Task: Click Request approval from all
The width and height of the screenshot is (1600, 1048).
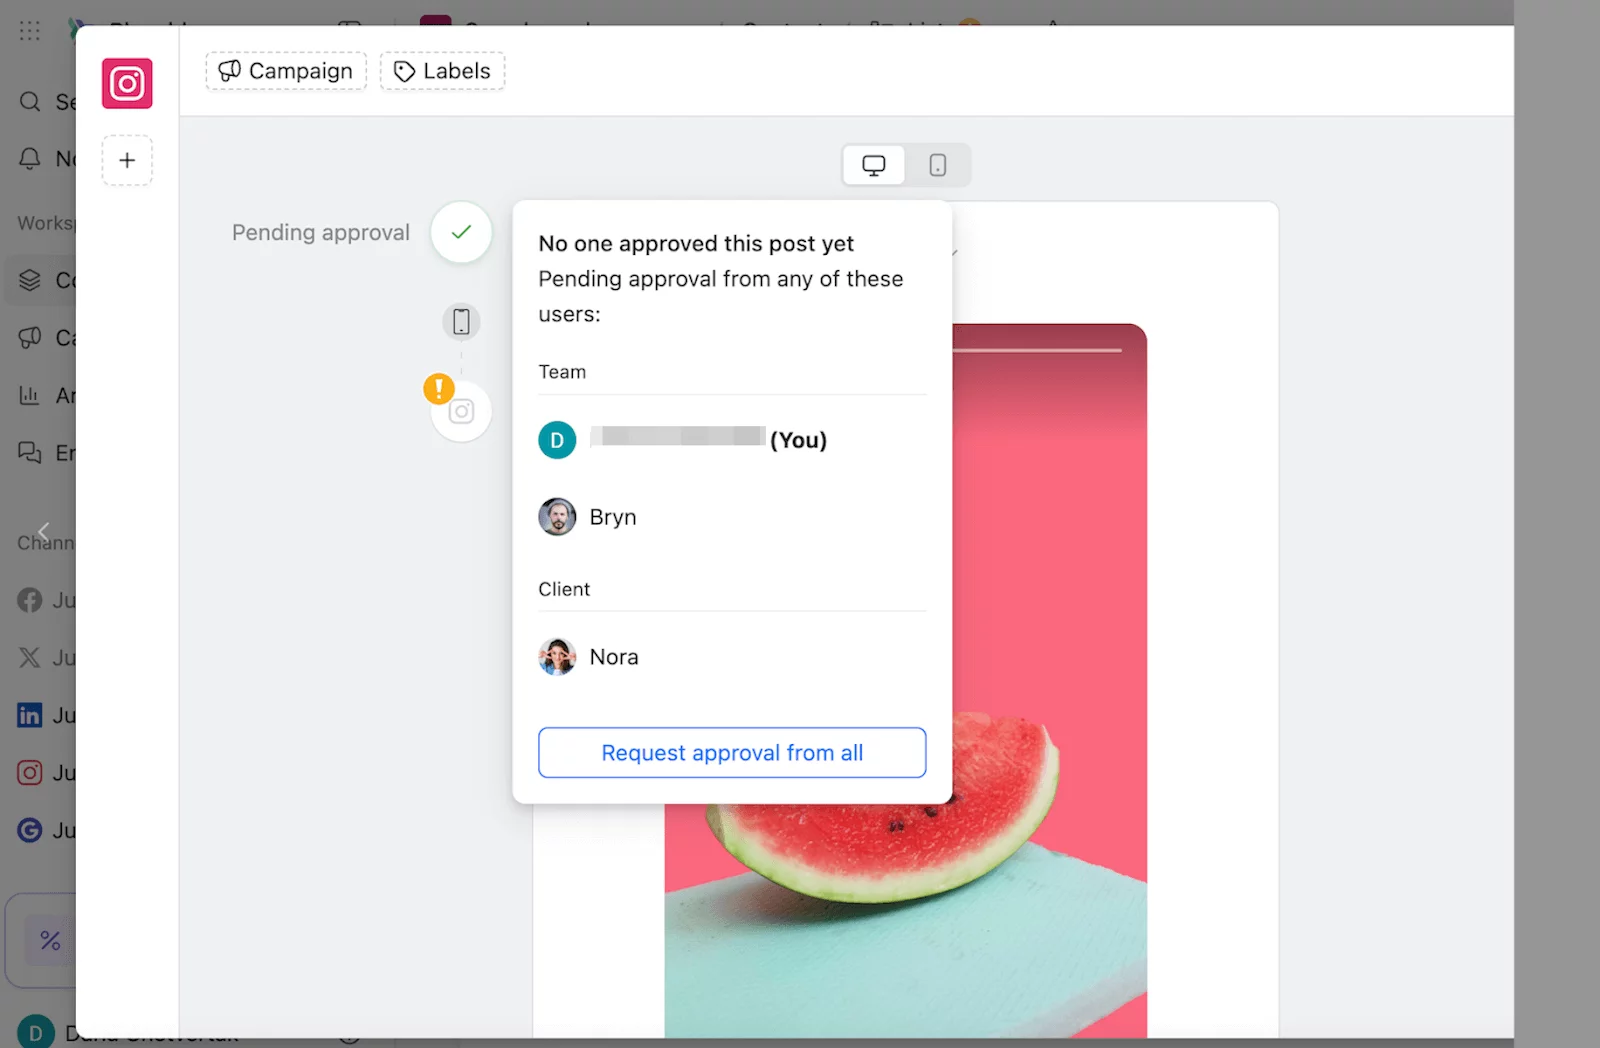Action: coord(731,752)
